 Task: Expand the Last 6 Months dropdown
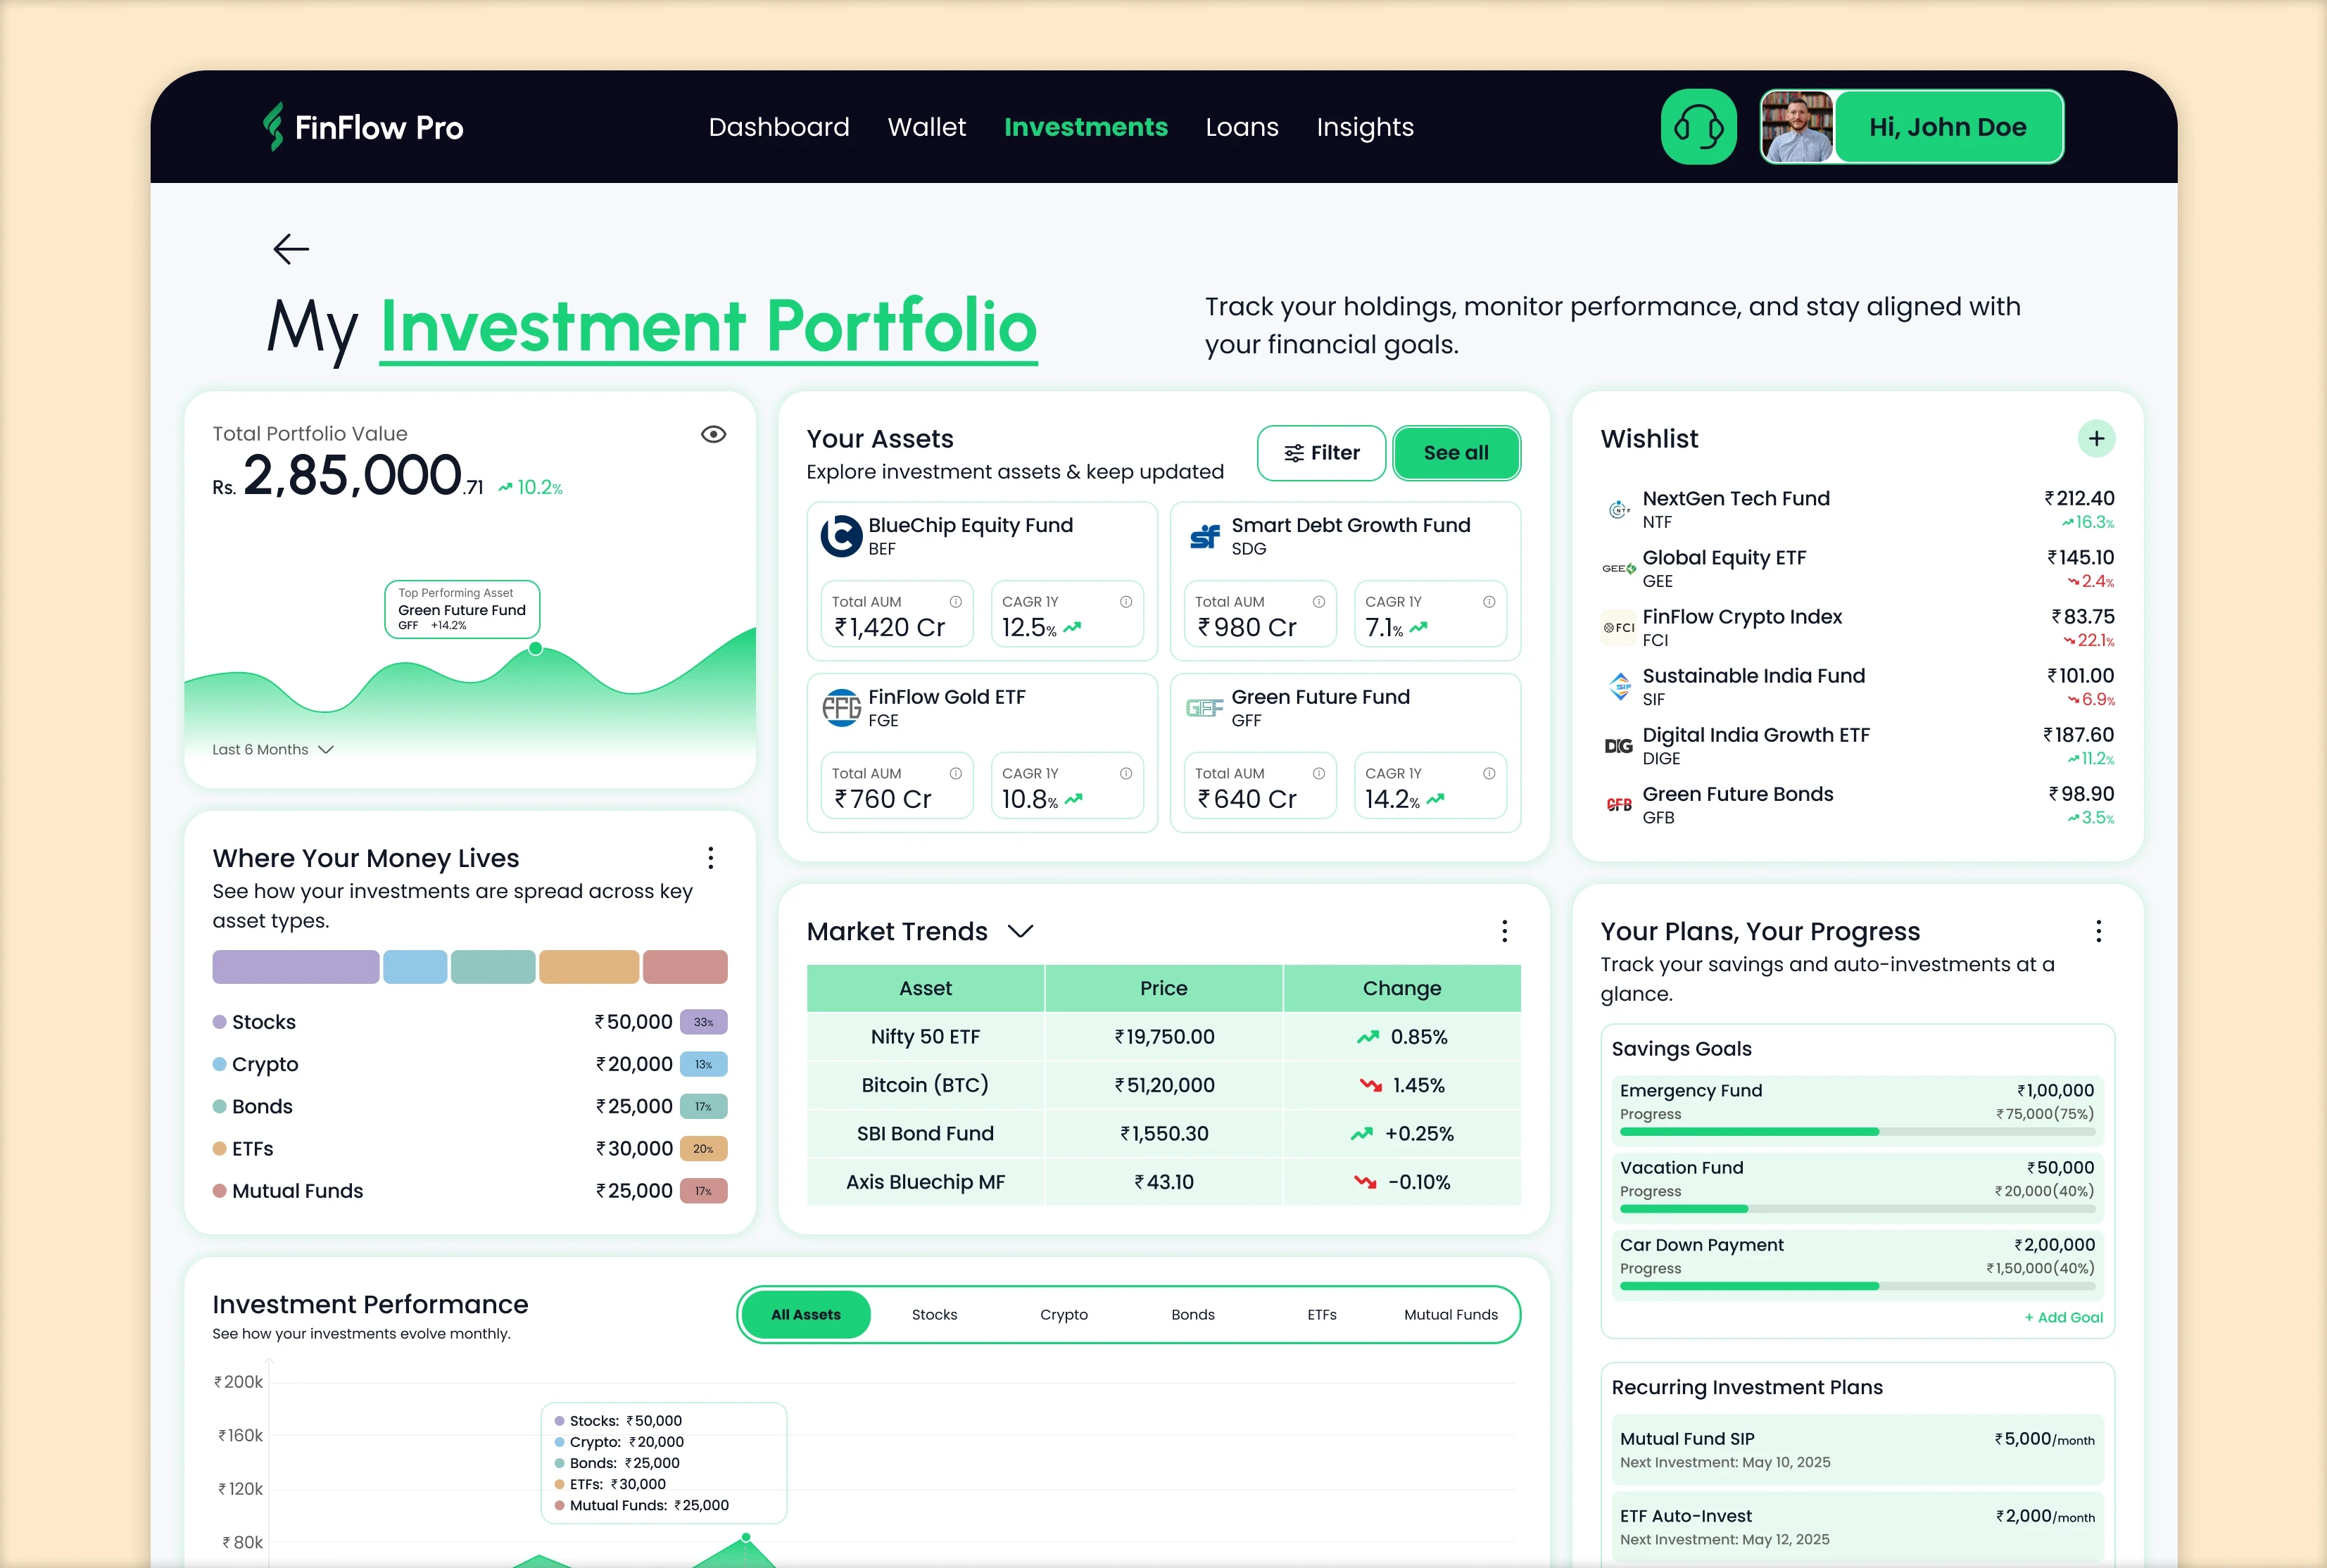272,750
